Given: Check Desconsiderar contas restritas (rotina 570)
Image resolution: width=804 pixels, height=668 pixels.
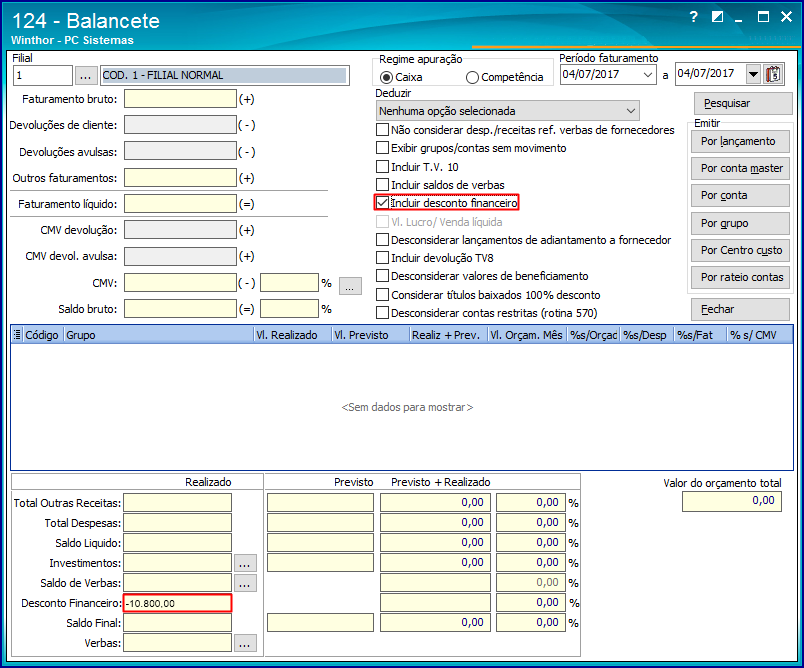Looking at the screenshot, I should 383,313.
